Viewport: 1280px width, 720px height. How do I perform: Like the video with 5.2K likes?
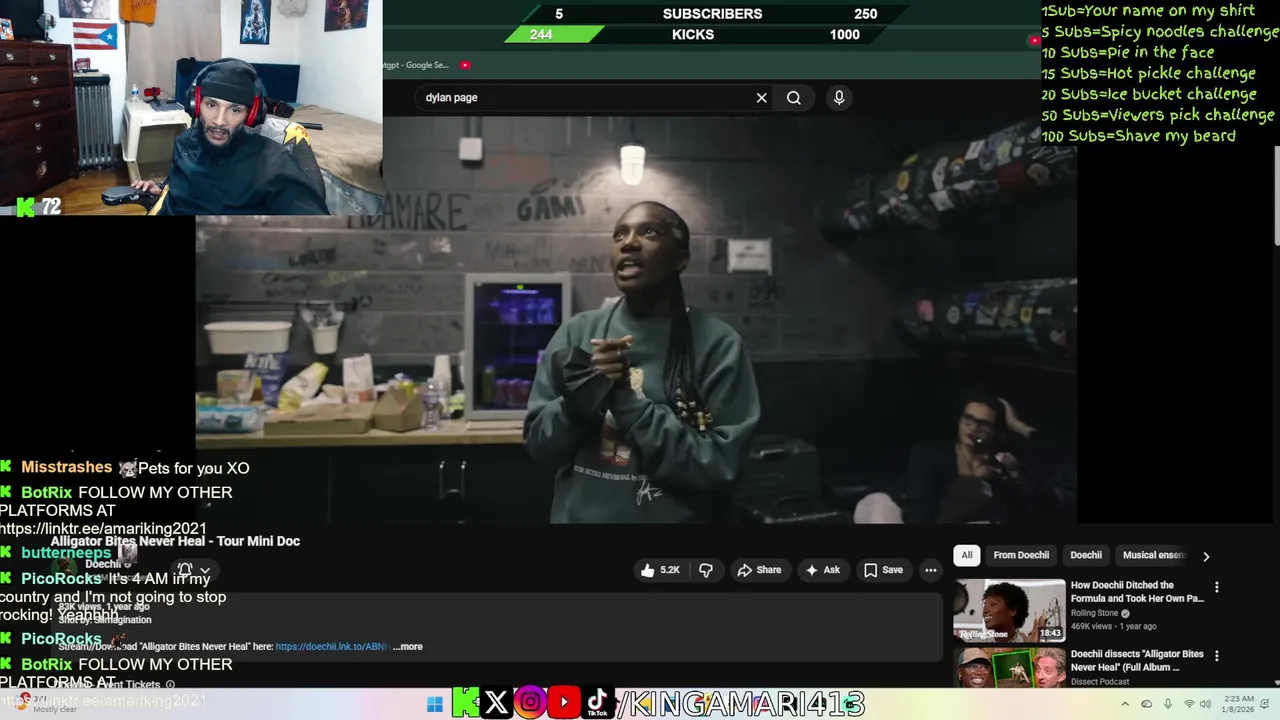(660, 570)
